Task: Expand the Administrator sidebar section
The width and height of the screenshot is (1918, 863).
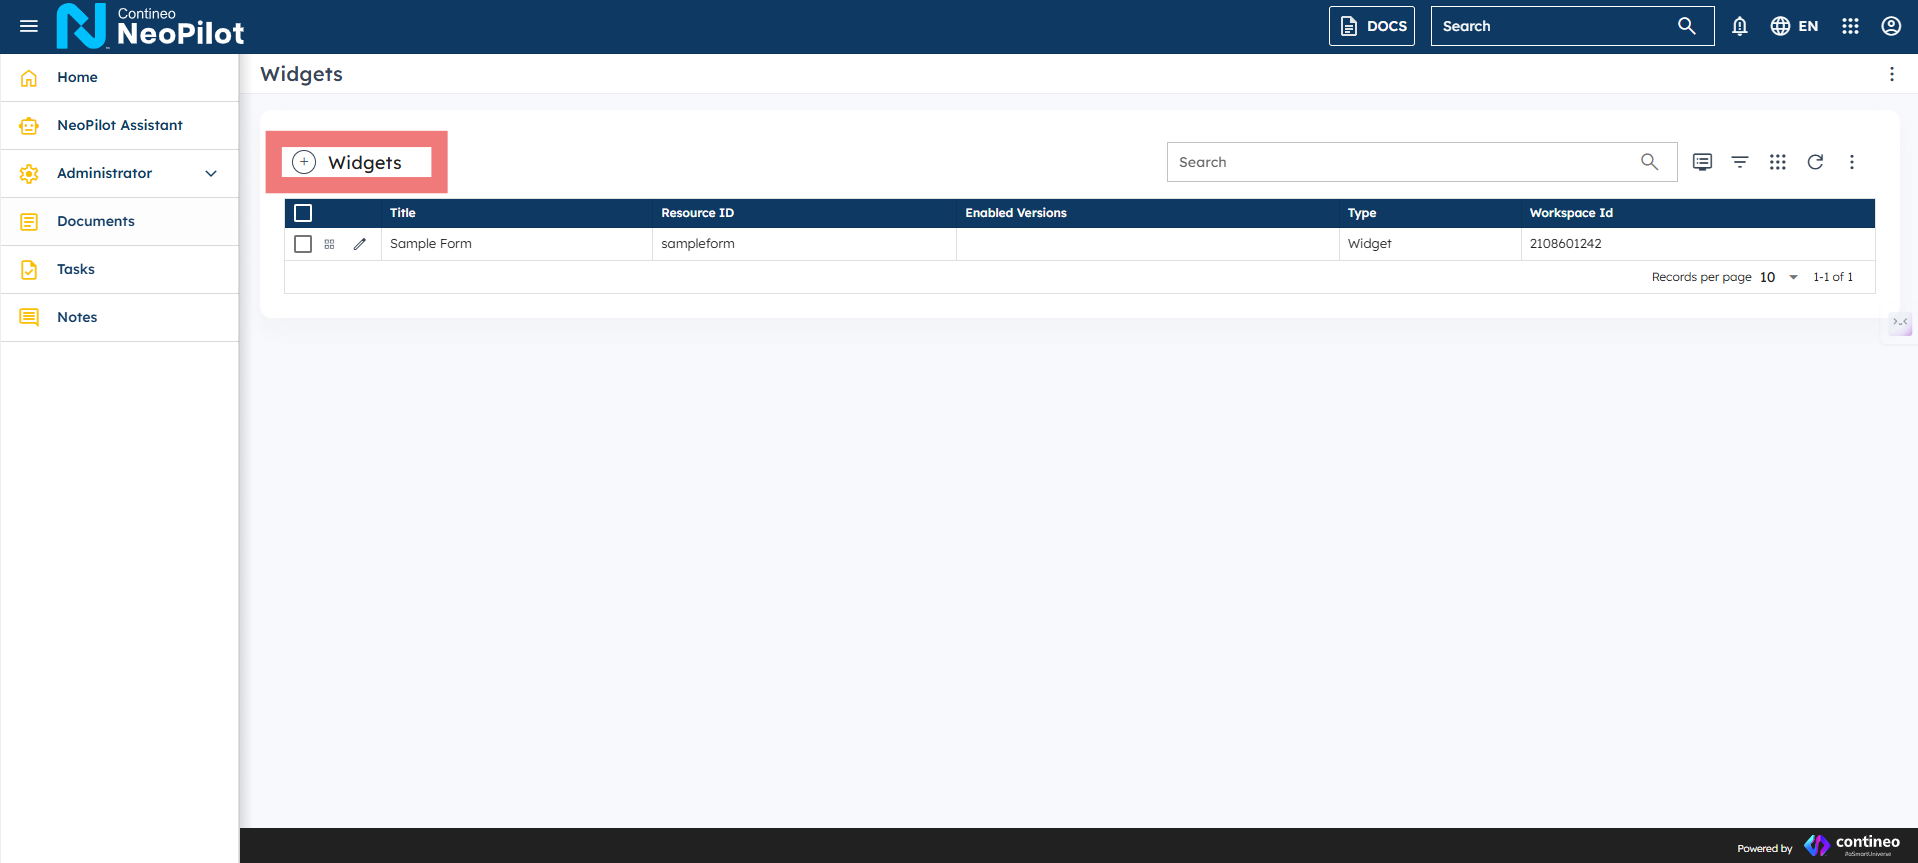Action: (120, 173)
